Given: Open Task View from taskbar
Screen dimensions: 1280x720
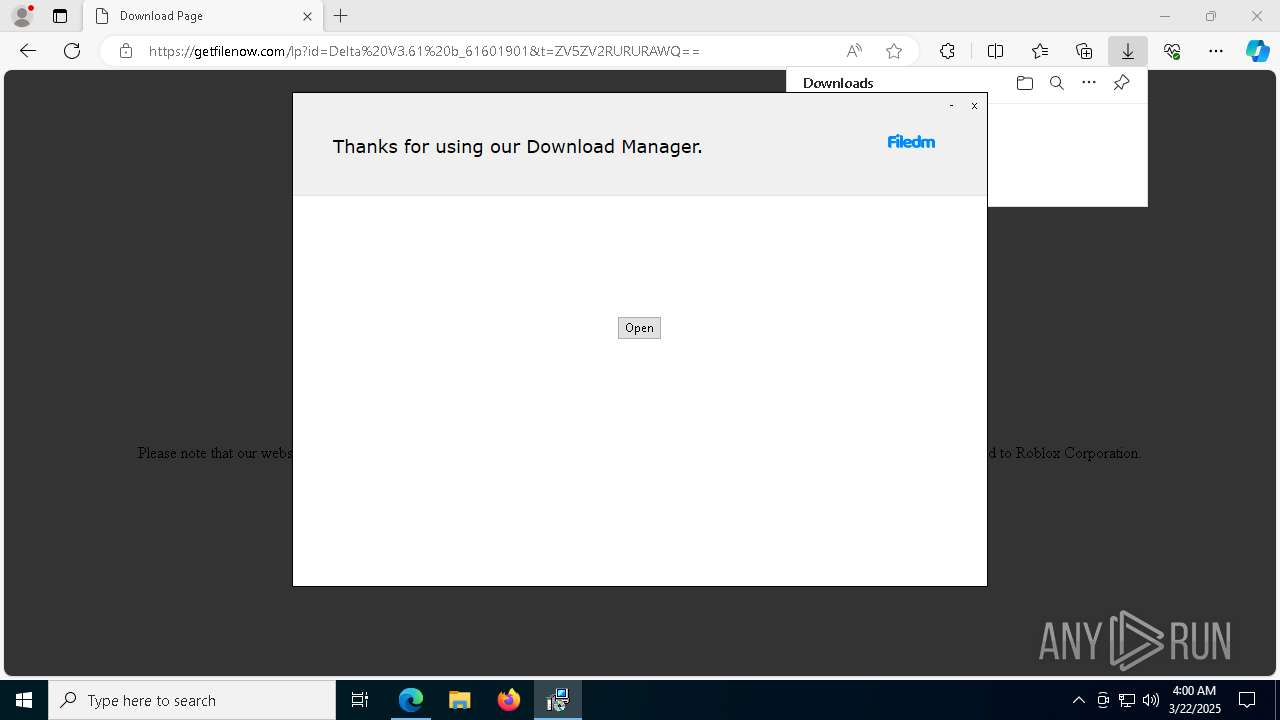Looking at the screenshot, I should tap(360, 700).
